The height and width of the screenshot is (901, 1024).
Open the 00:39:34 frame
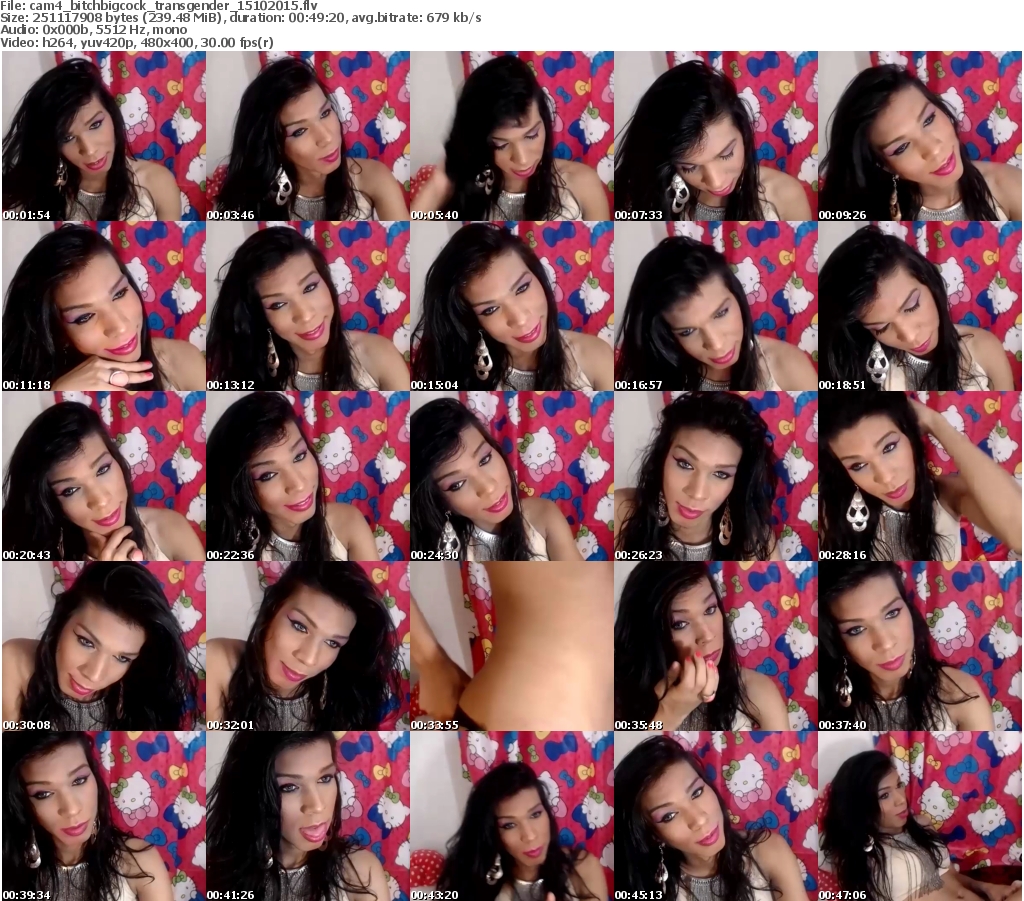104,816
